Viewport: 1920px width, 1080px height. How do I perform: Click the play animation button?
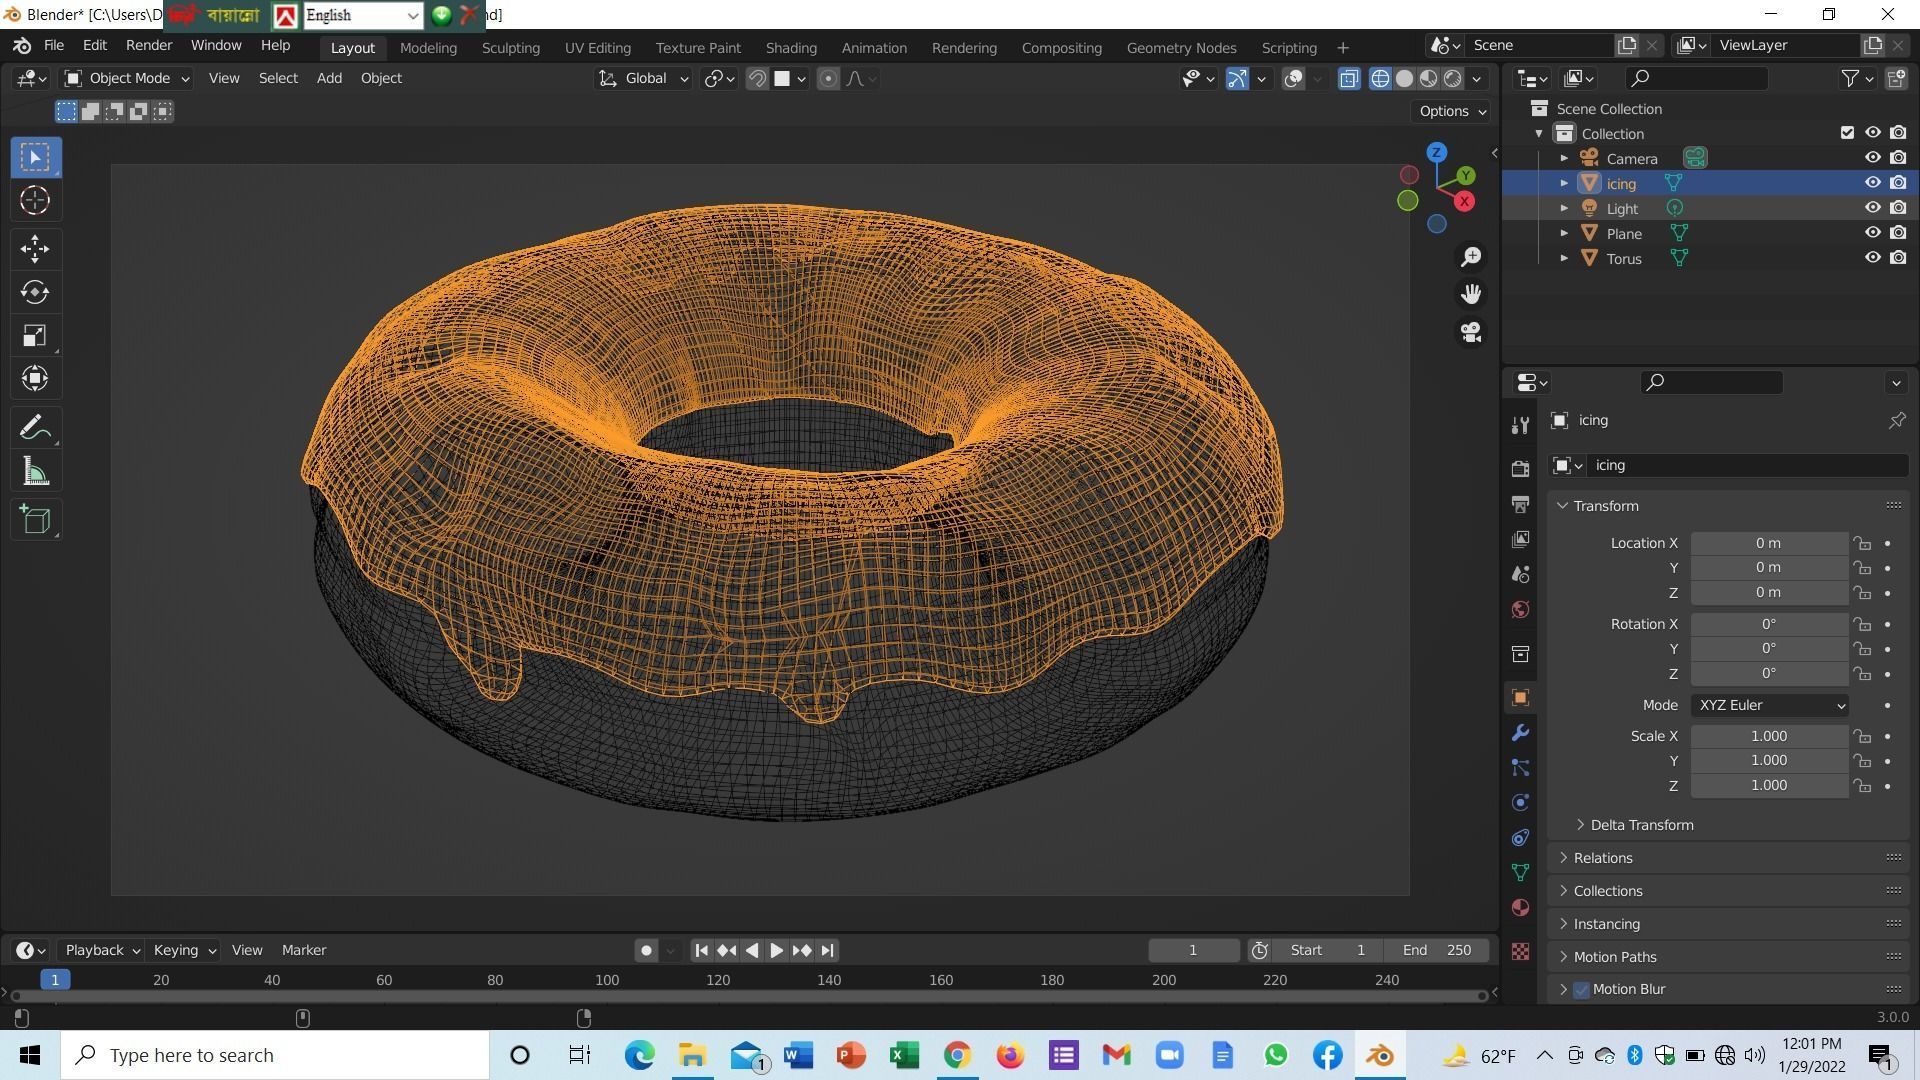776,950
